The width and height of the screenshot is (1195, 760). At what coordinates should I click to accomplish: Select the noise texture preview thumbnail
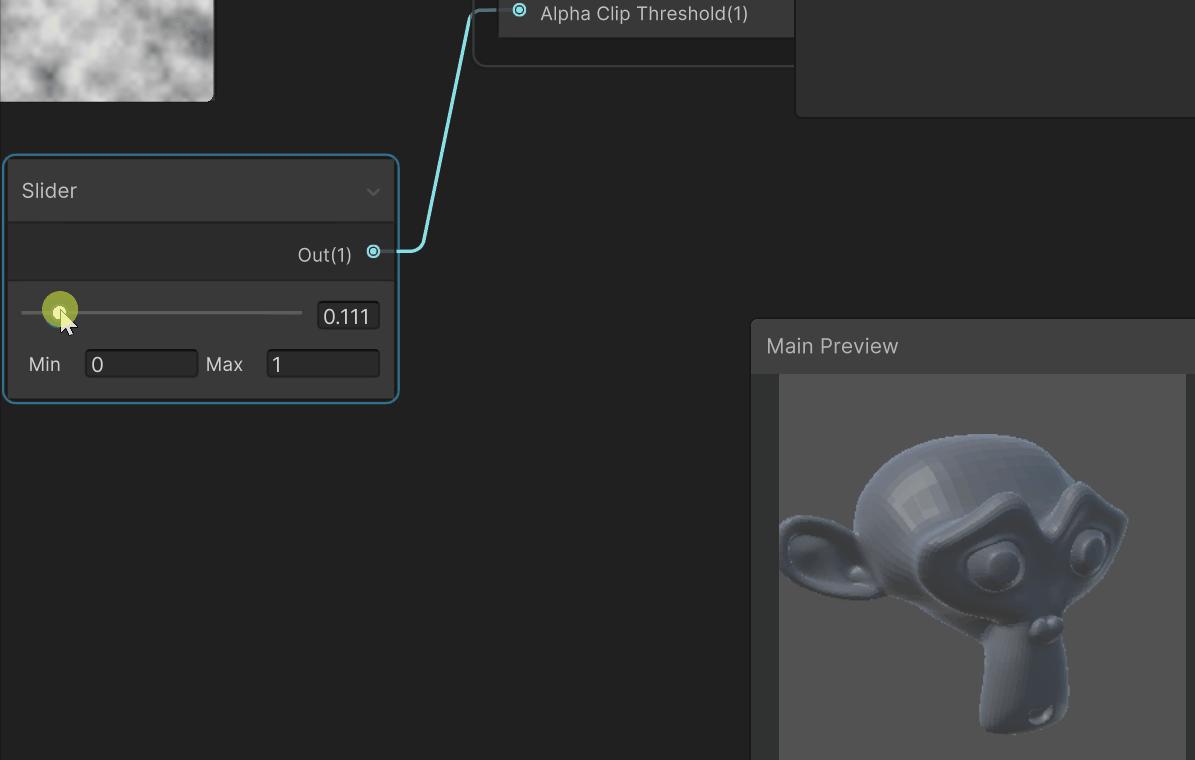[105, 50]
